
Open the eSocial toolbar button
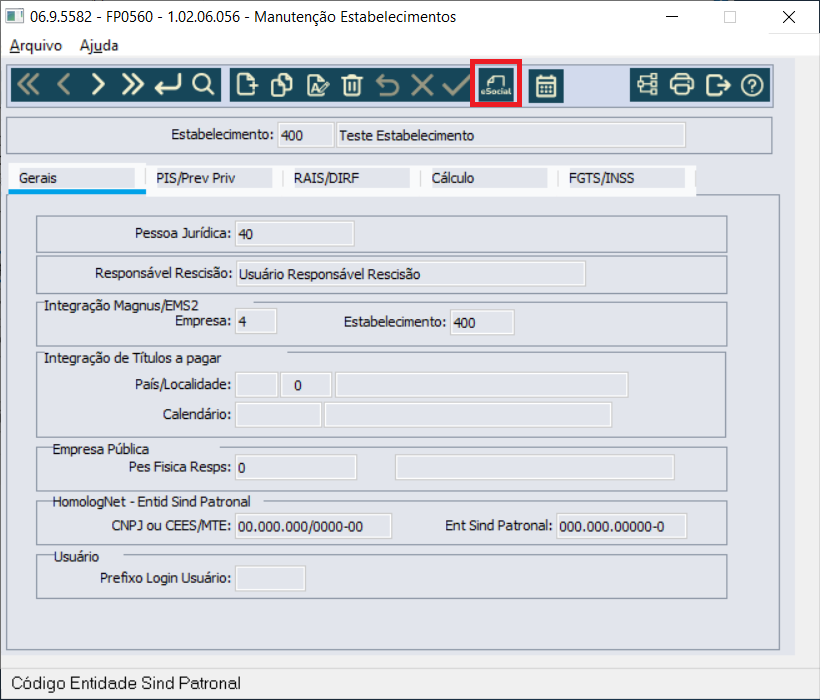[x=496, y=85]
